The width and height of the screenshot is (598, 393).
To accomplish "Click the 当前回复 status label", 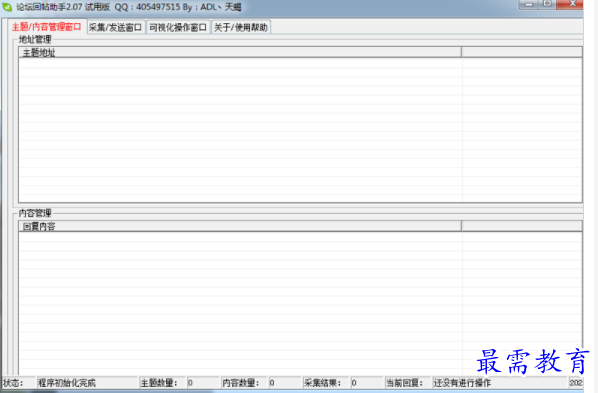I will point(404,383).
